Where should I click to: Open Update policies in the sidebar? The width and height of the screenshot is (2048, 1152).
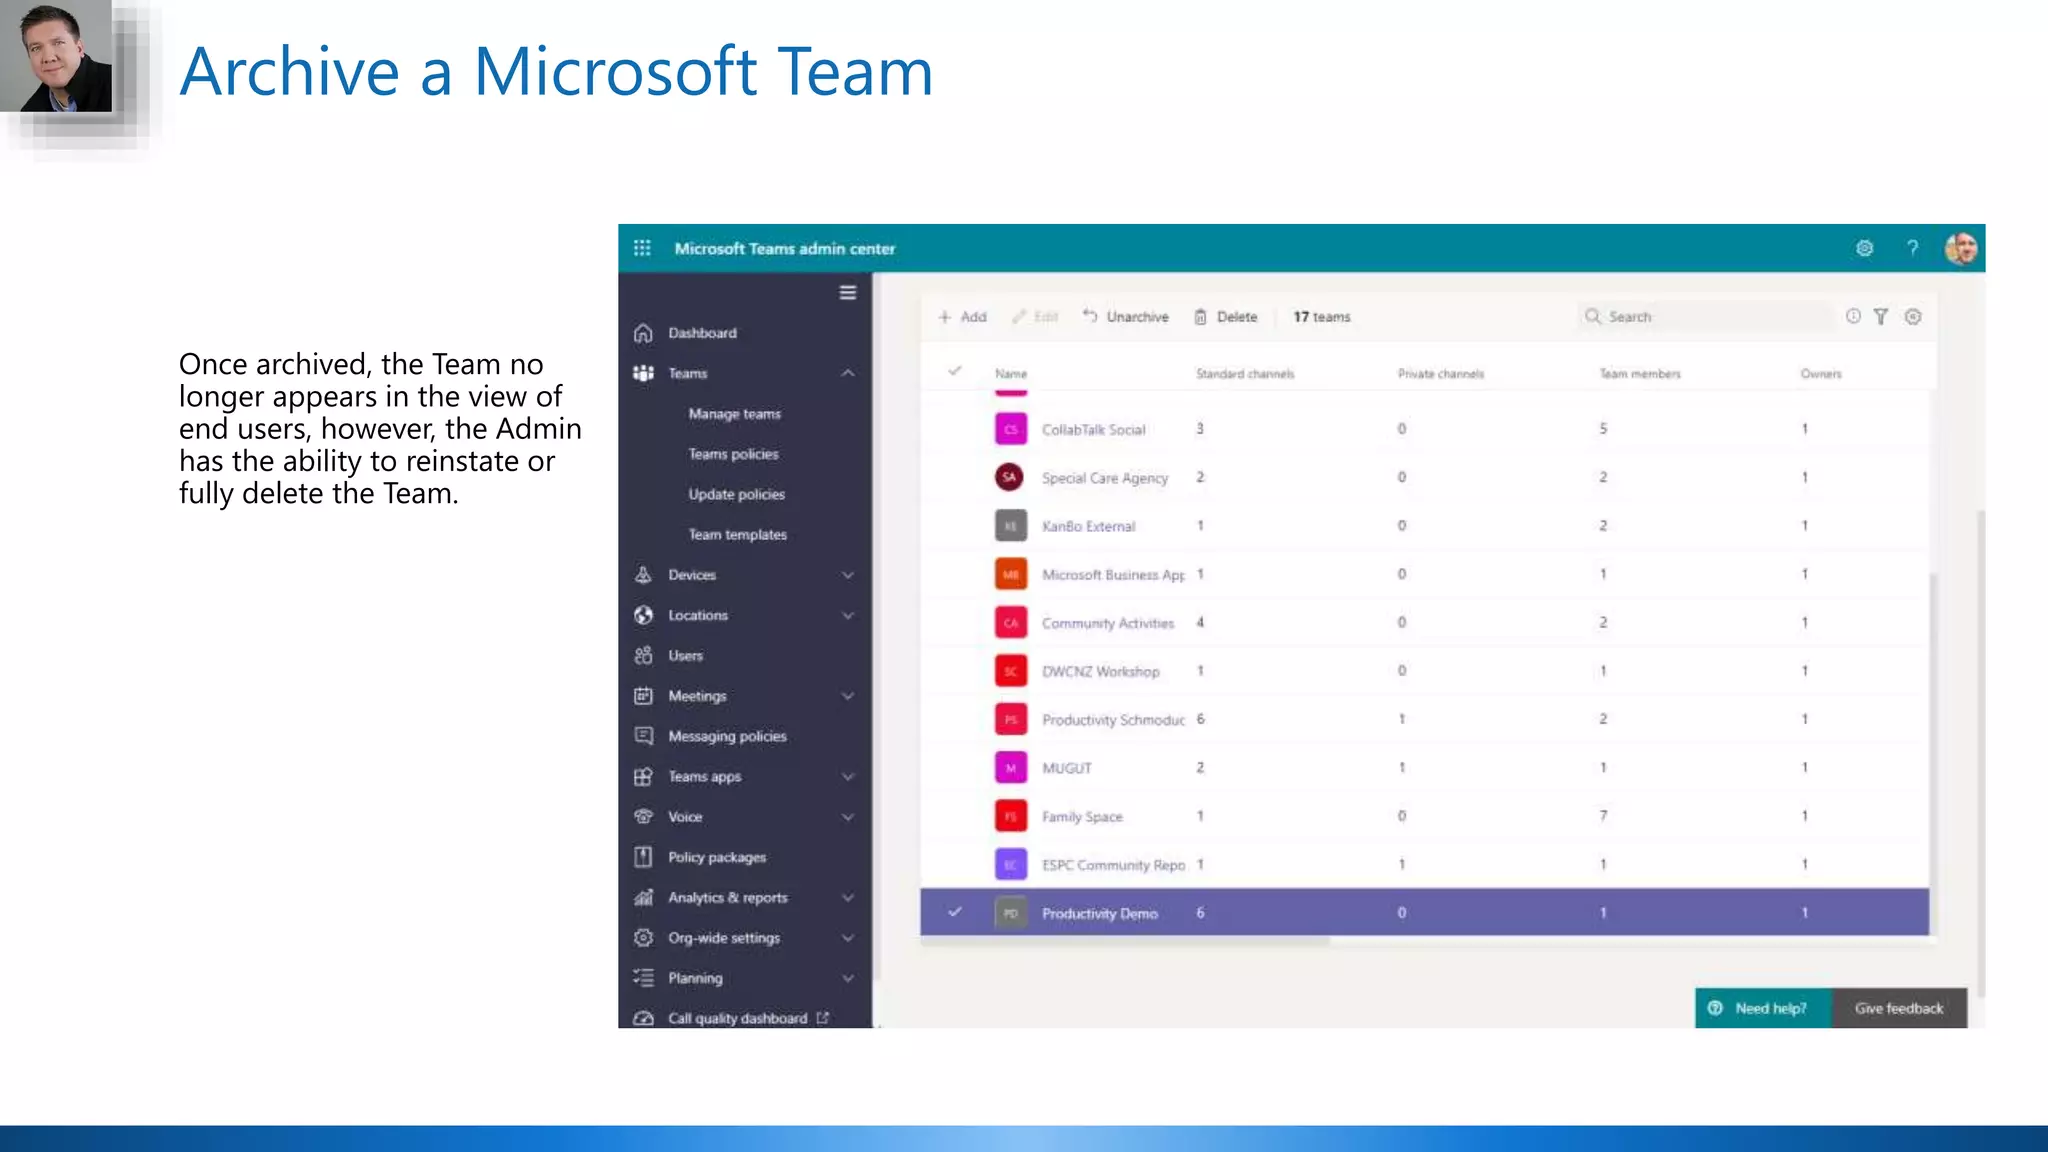[x=737, y=494]
